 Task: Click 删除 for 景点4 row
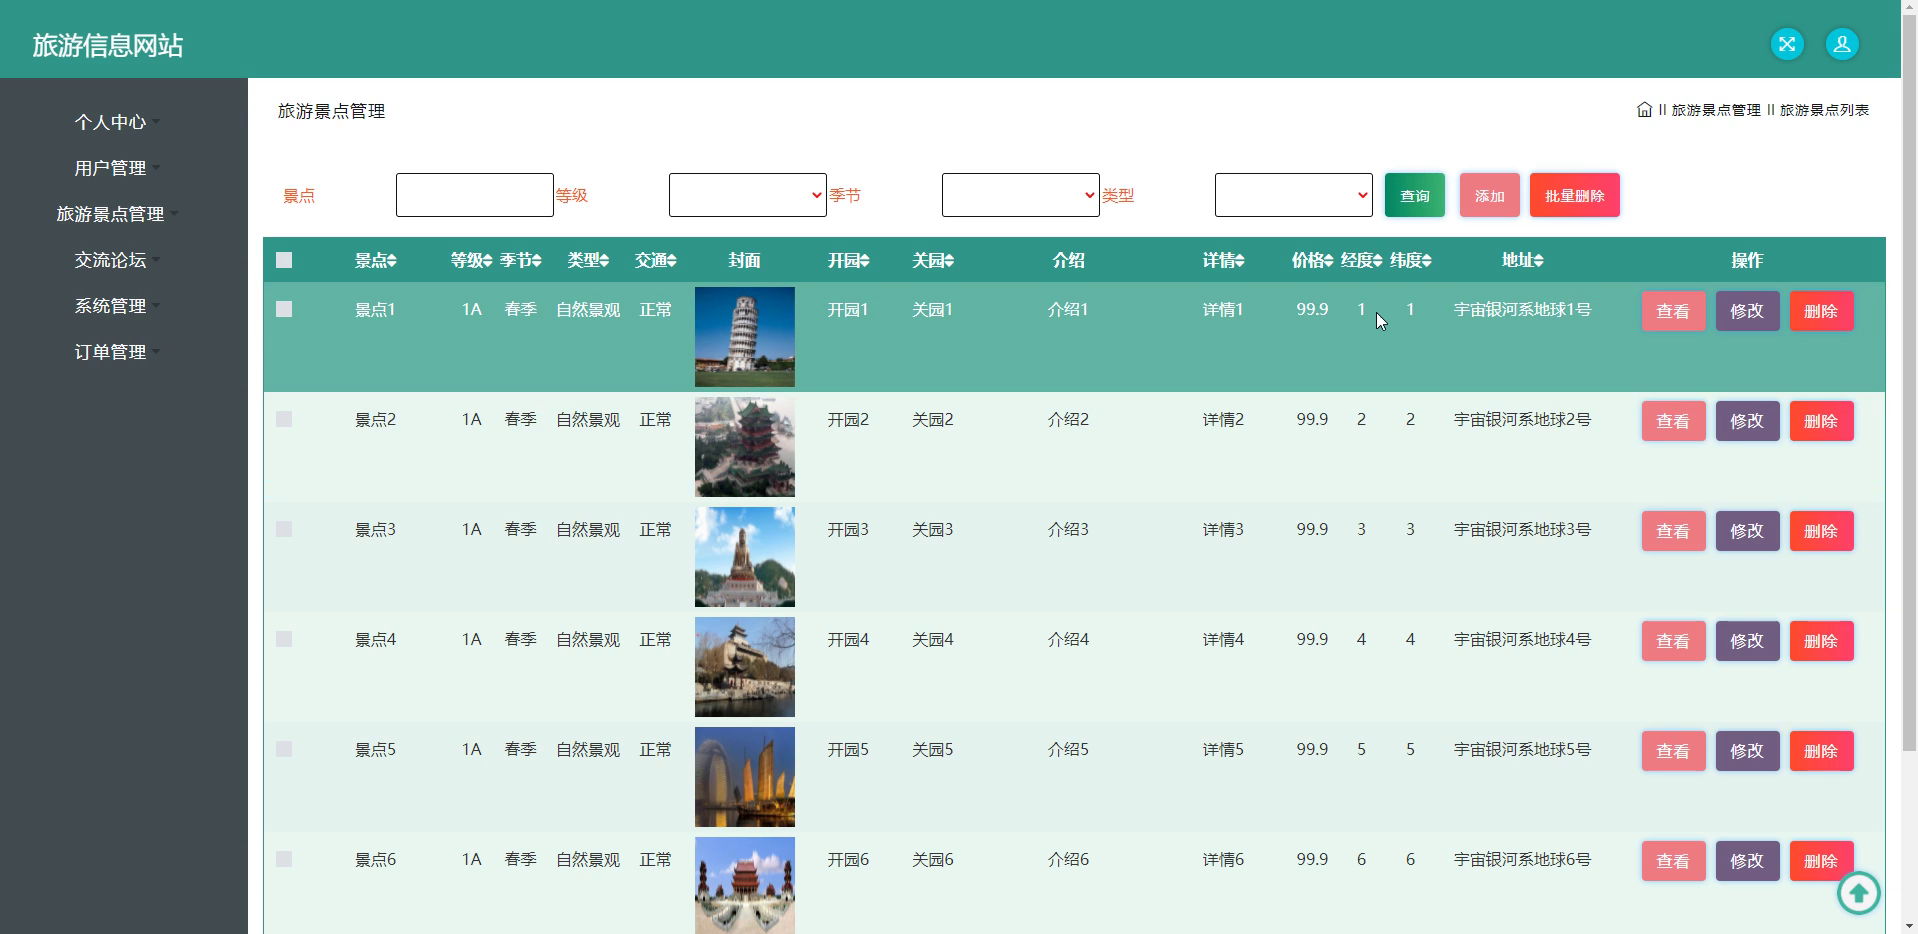[1821, 641]
